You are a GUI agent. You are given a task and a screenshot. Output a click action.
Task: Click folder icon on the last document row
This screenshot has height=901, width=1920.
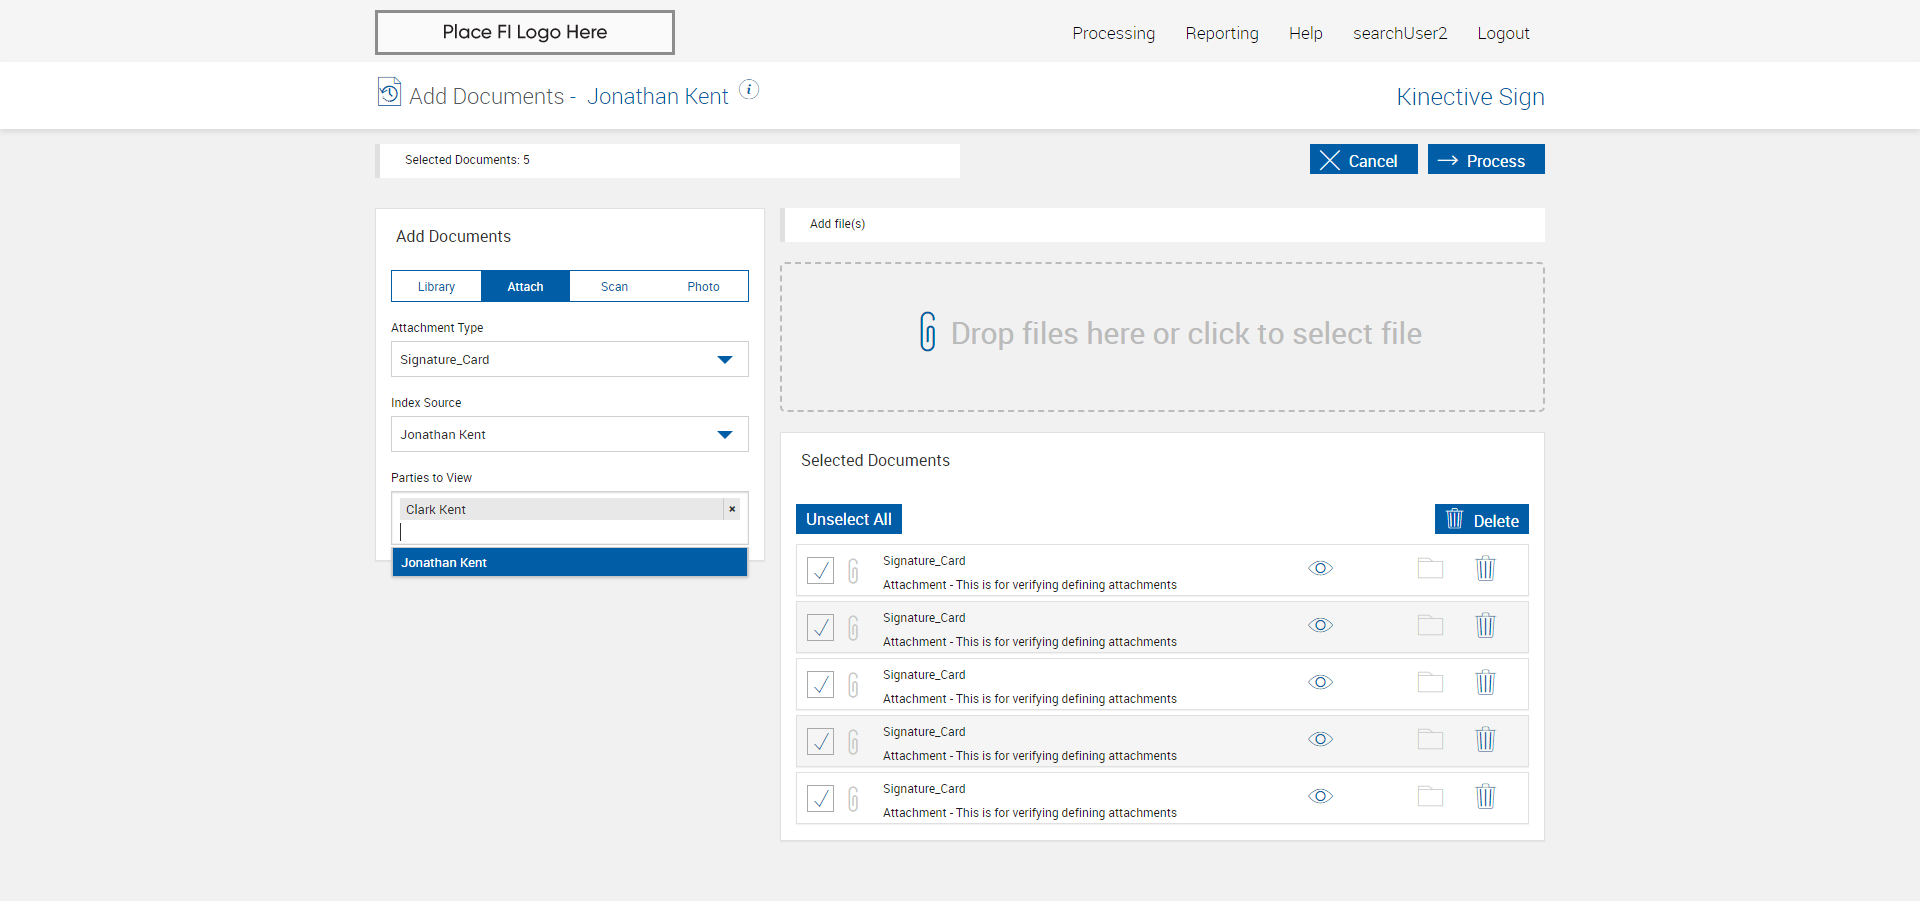point(1430,797)
